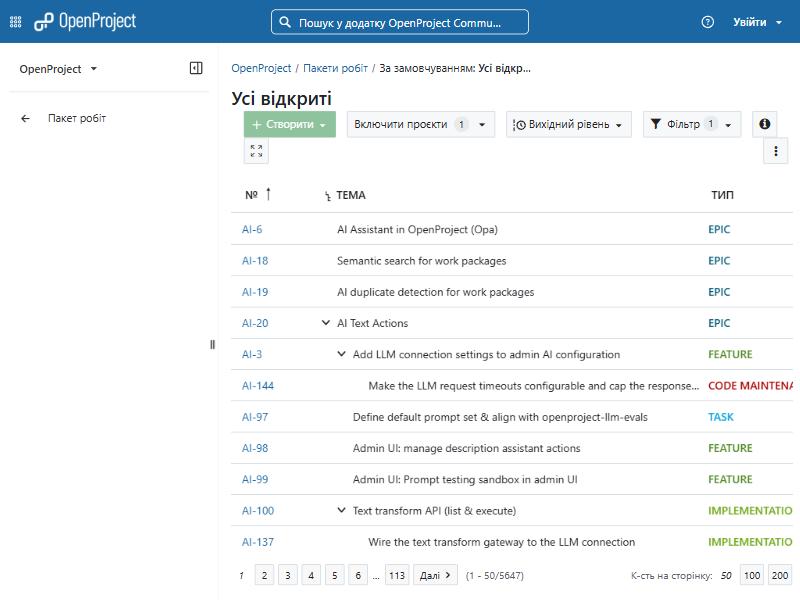Open the three-dot more actions menu
The width and height of the screenshot is (800, 600).
776,151
